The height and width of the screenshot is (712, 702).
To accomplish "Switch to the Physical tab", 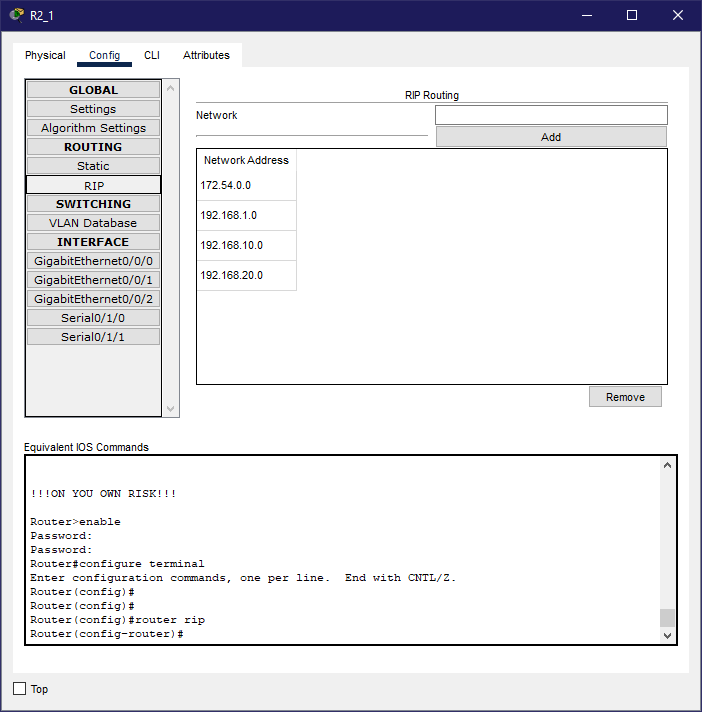I will [45, 55].
